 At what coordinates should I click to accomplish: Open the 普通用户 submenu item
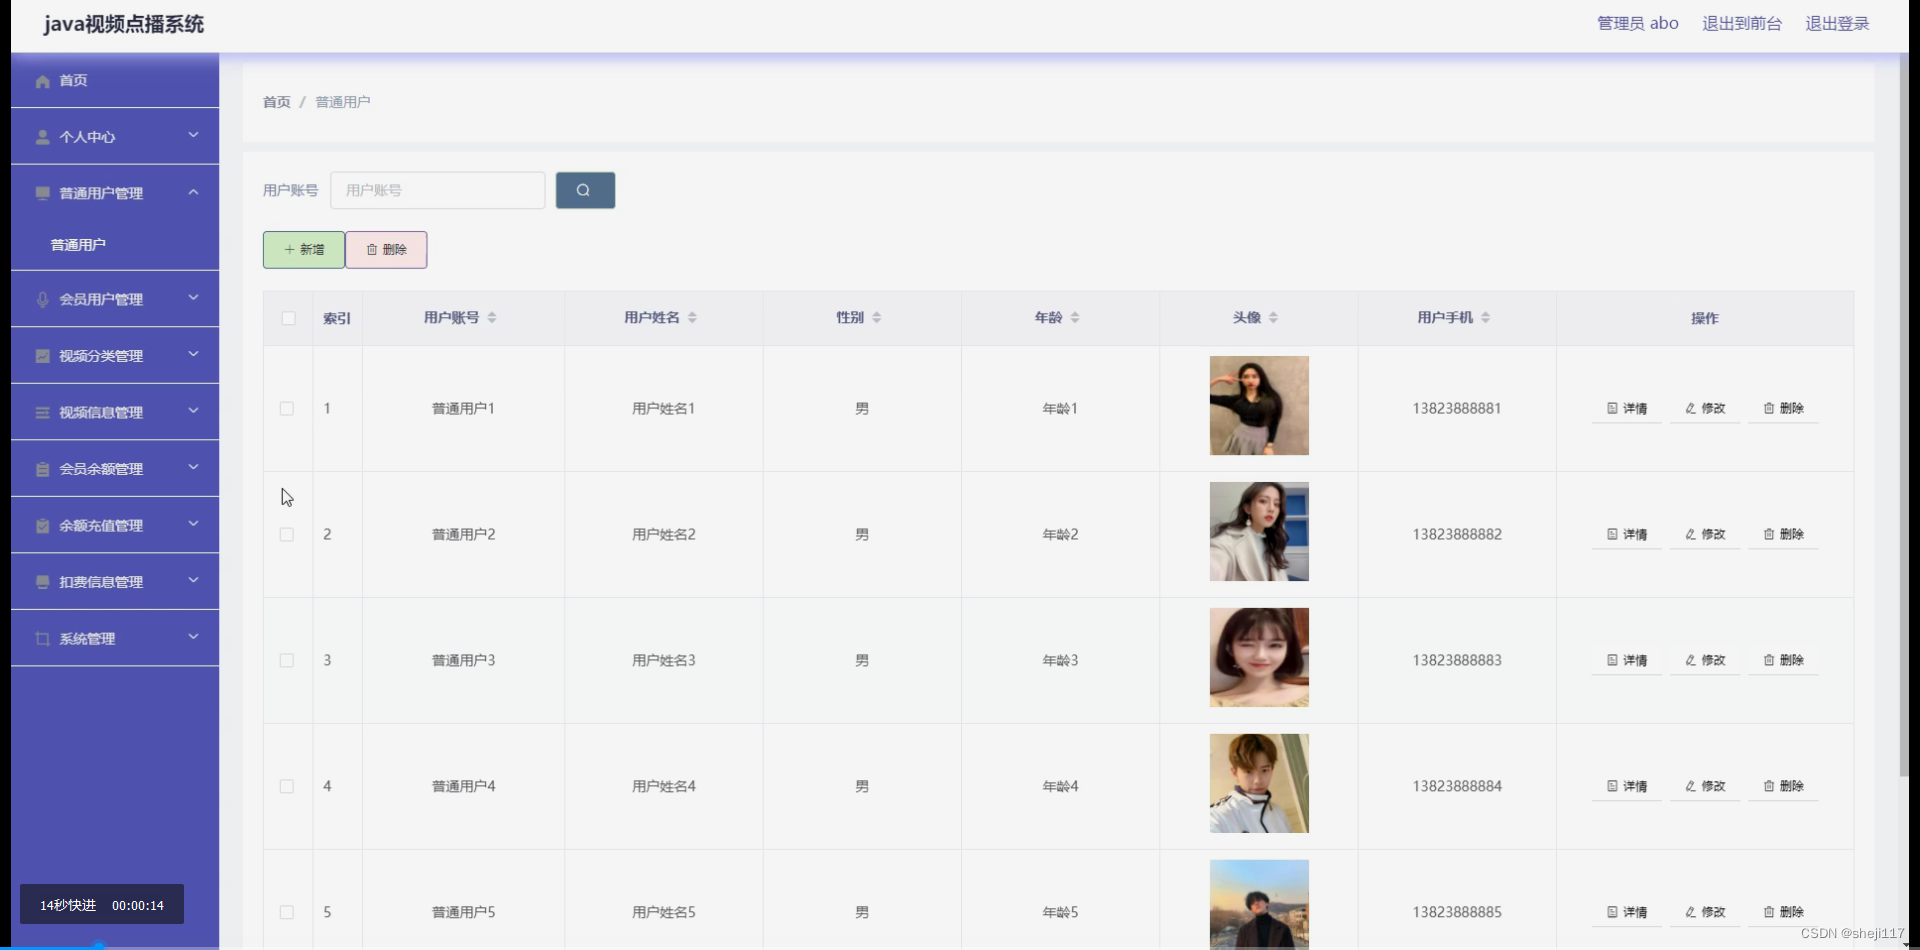coord(79,243)
